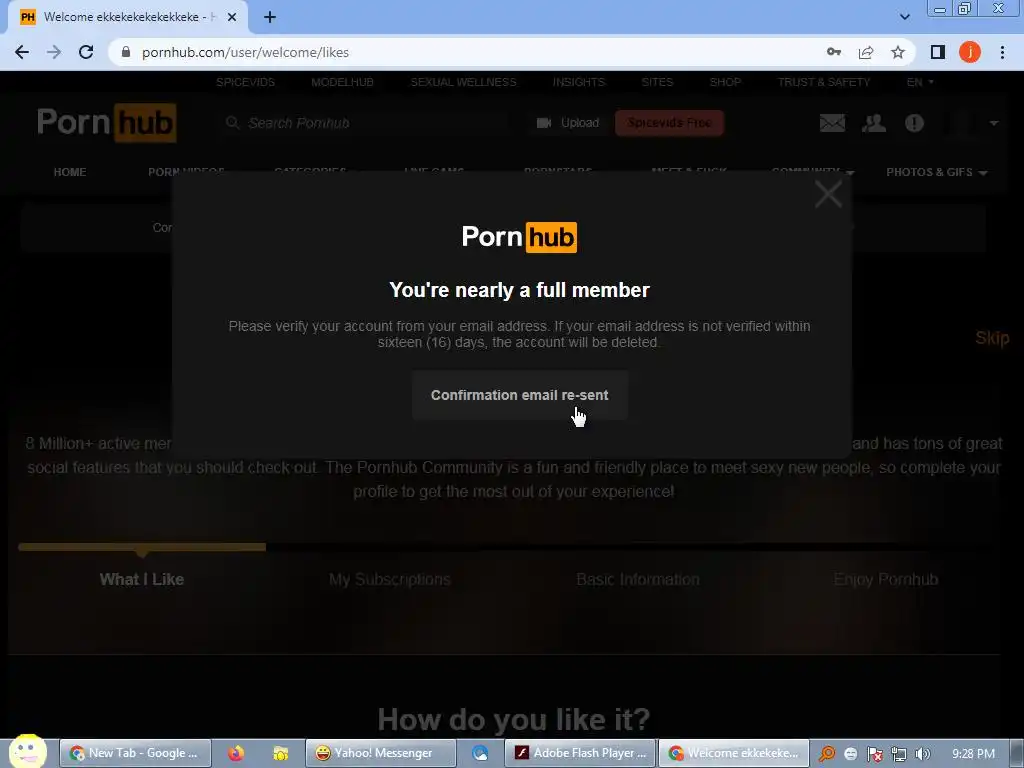Go back to the previous page

click(x=22, y=52)
